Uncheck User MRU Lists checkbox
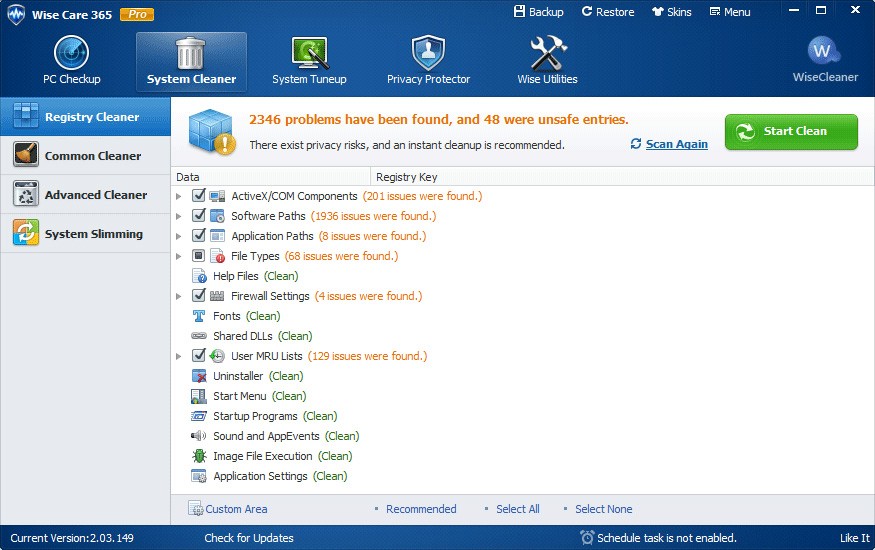The height and width of the screenshot is (550, 875). click(x=199, y=356)
